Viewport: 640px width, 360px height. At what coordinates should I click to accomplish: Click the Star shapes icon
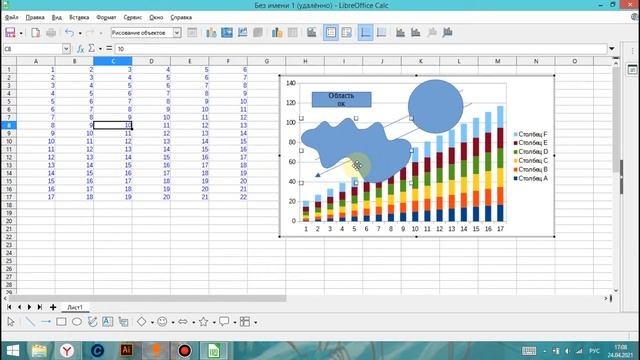coord(203,322)
